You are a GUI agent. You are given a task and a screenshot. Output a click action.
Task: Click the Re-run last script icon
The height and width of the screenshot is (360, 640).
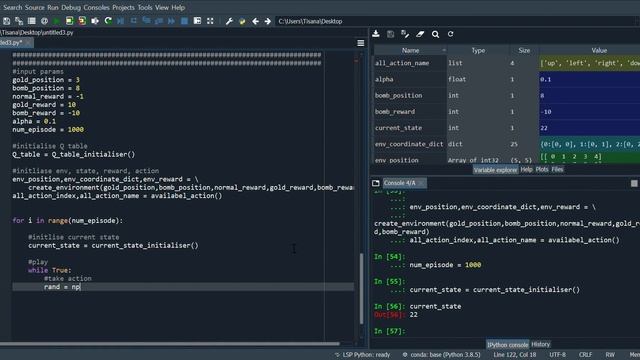pos(108,21)
